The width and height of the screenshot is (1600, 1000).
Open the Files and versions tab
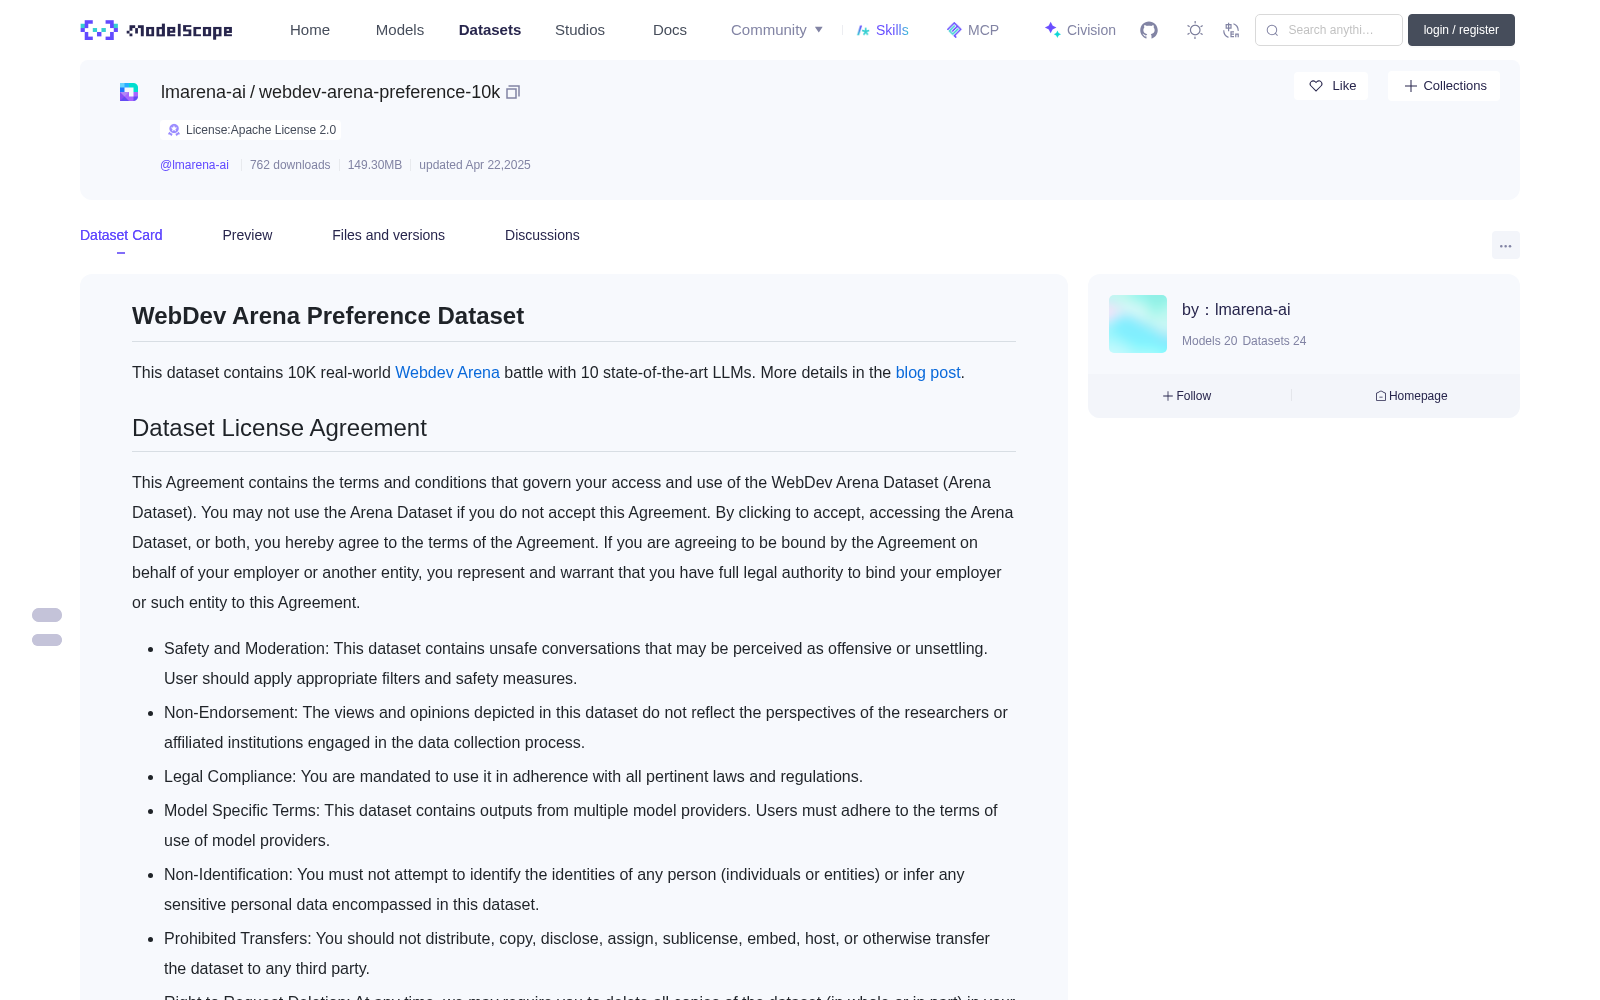388,235
